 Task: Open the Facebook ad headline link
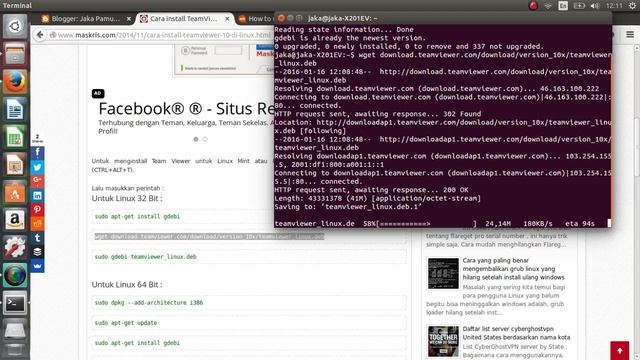[x=186, y=109]
